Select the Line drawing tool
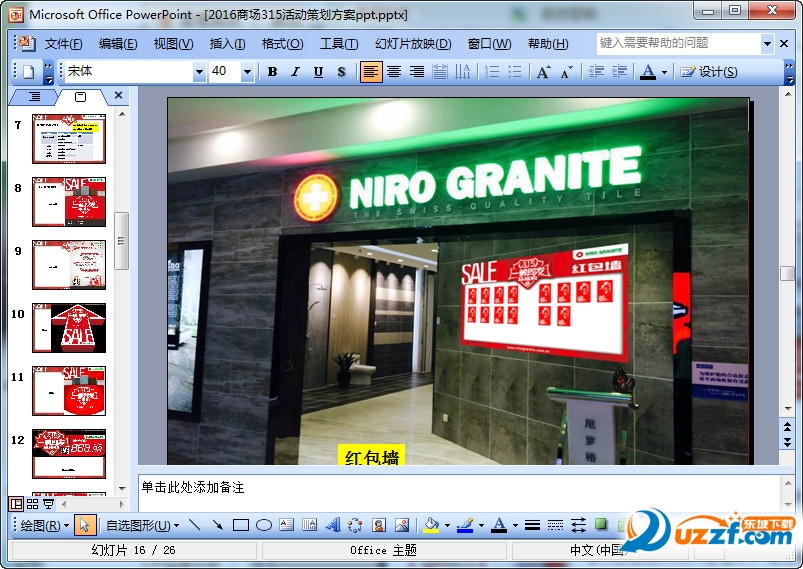Viewport: 803px width, 569px height. [x=195, y=525]
